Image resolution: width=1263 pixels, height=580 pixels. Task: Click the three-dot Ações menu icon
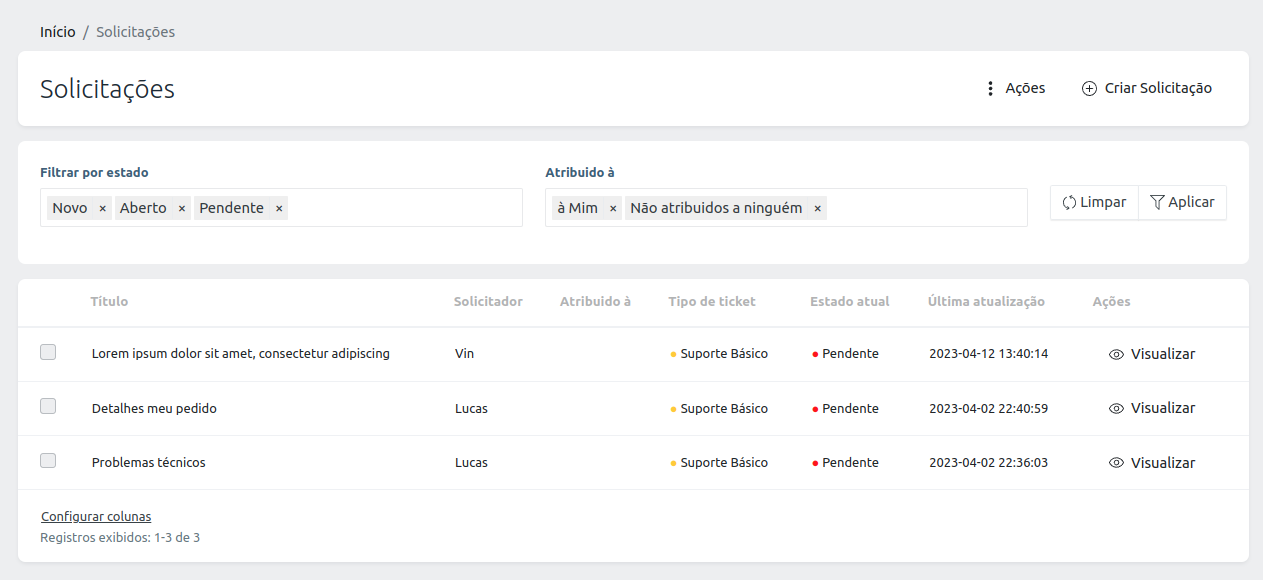(990, 88)
